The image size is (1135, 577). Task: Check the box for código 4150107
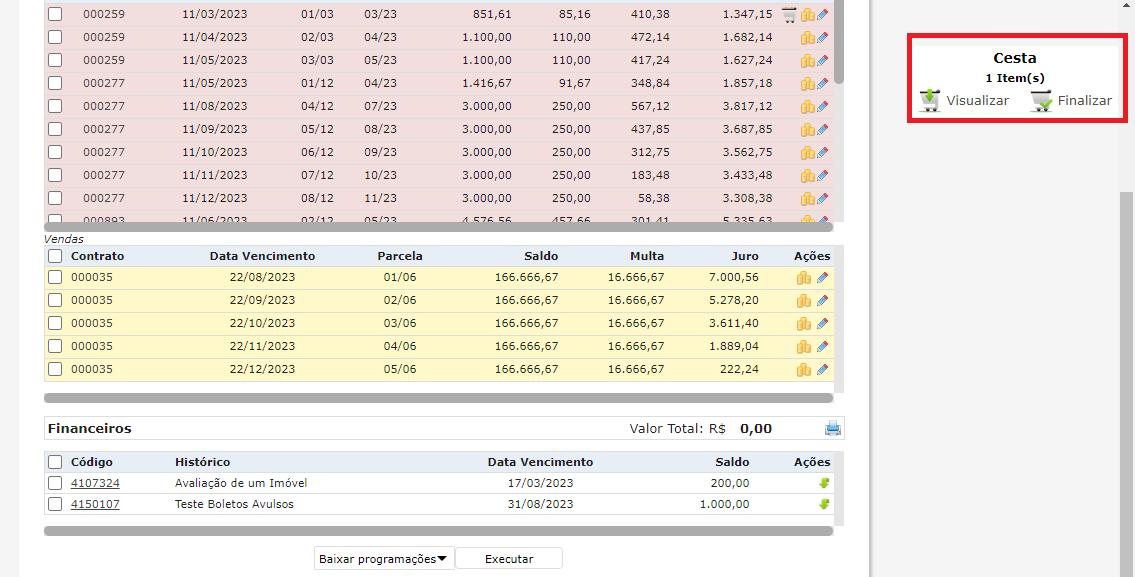click(55, 504)
